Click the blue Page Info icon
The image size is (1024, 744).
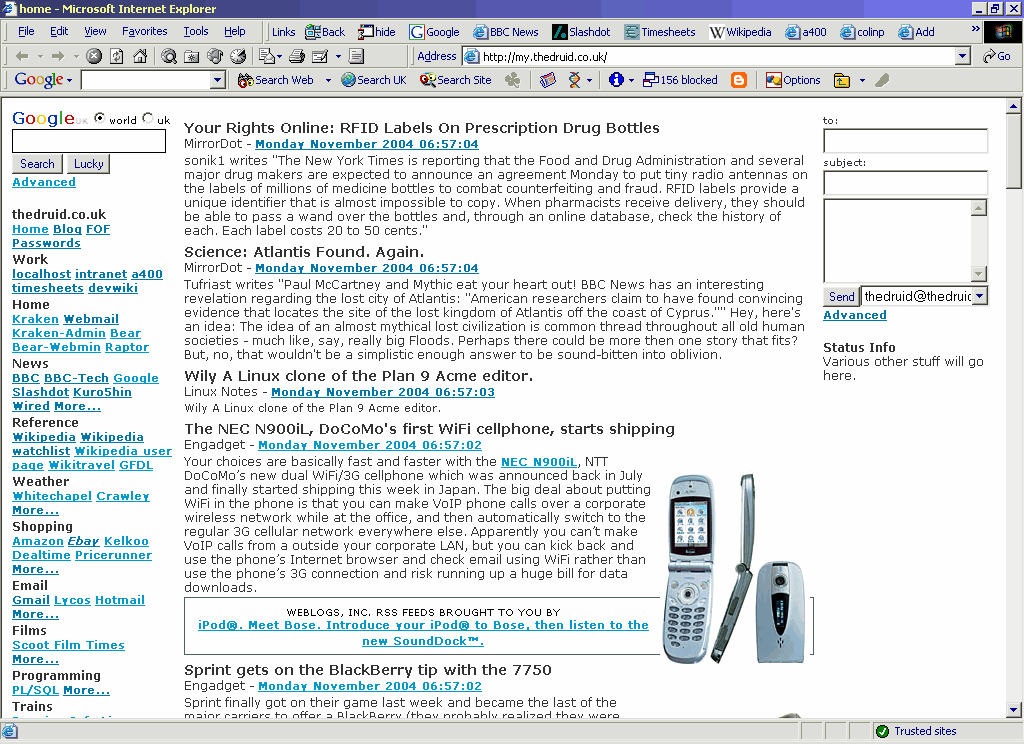pyautogui.click(x=616, y=80)
